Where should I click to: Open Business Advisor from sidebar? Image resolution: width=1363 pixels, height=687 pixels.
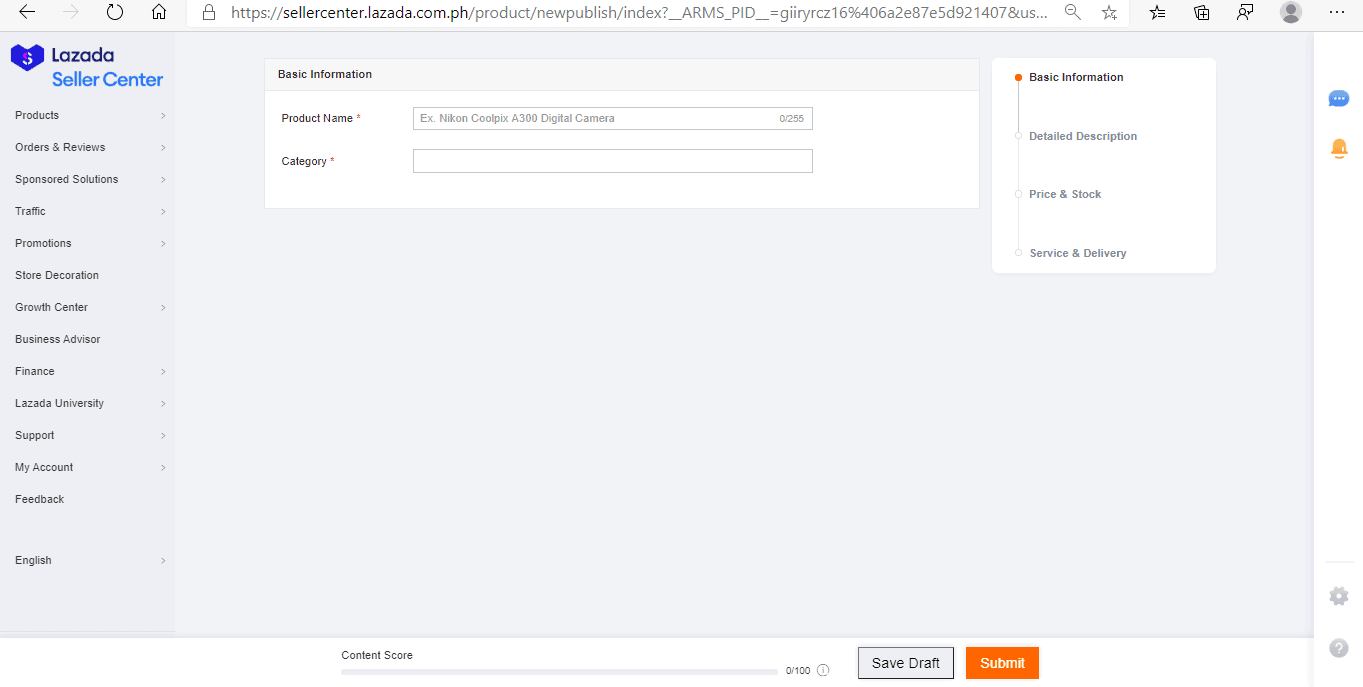(58, 339)
